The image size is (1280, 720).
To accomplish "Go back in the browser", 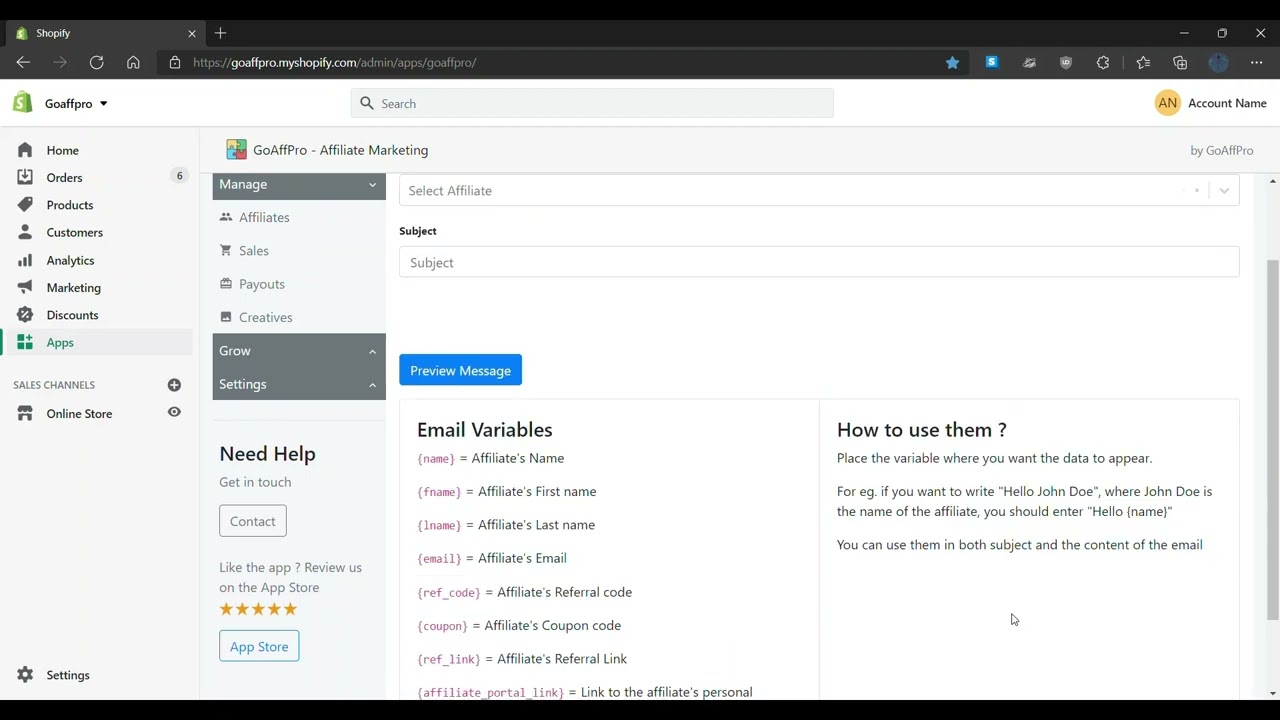I will tap(23, 62).
